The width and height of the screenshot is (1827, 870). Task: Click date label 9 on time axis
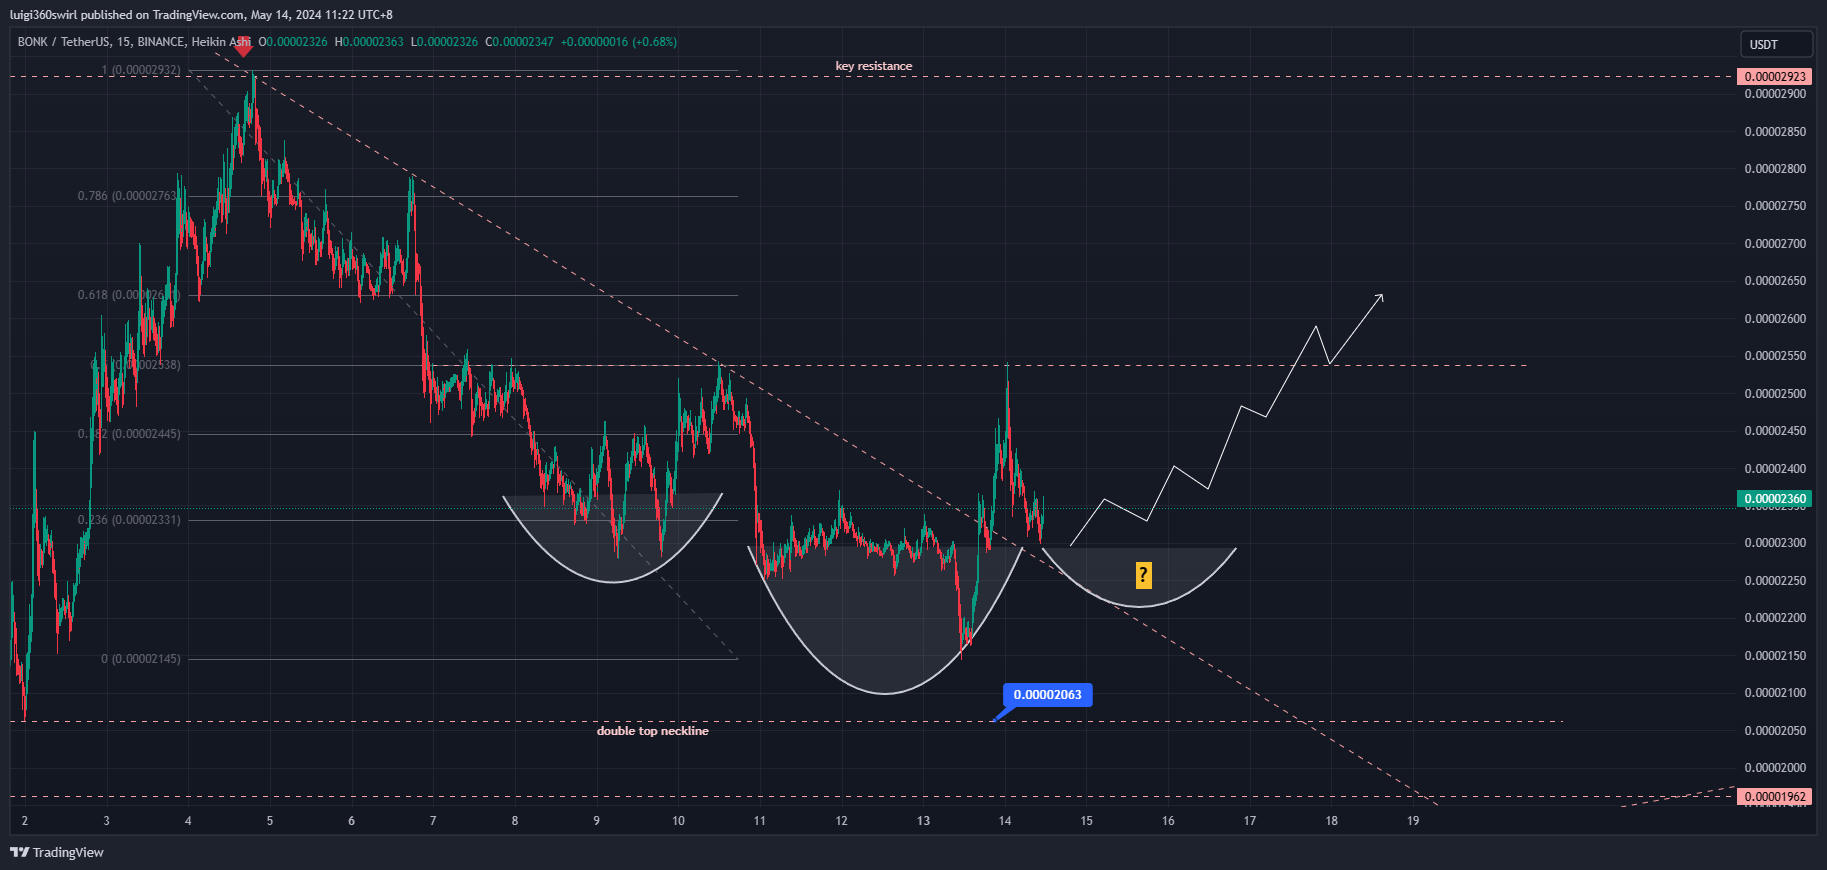[x=597, y=821]
